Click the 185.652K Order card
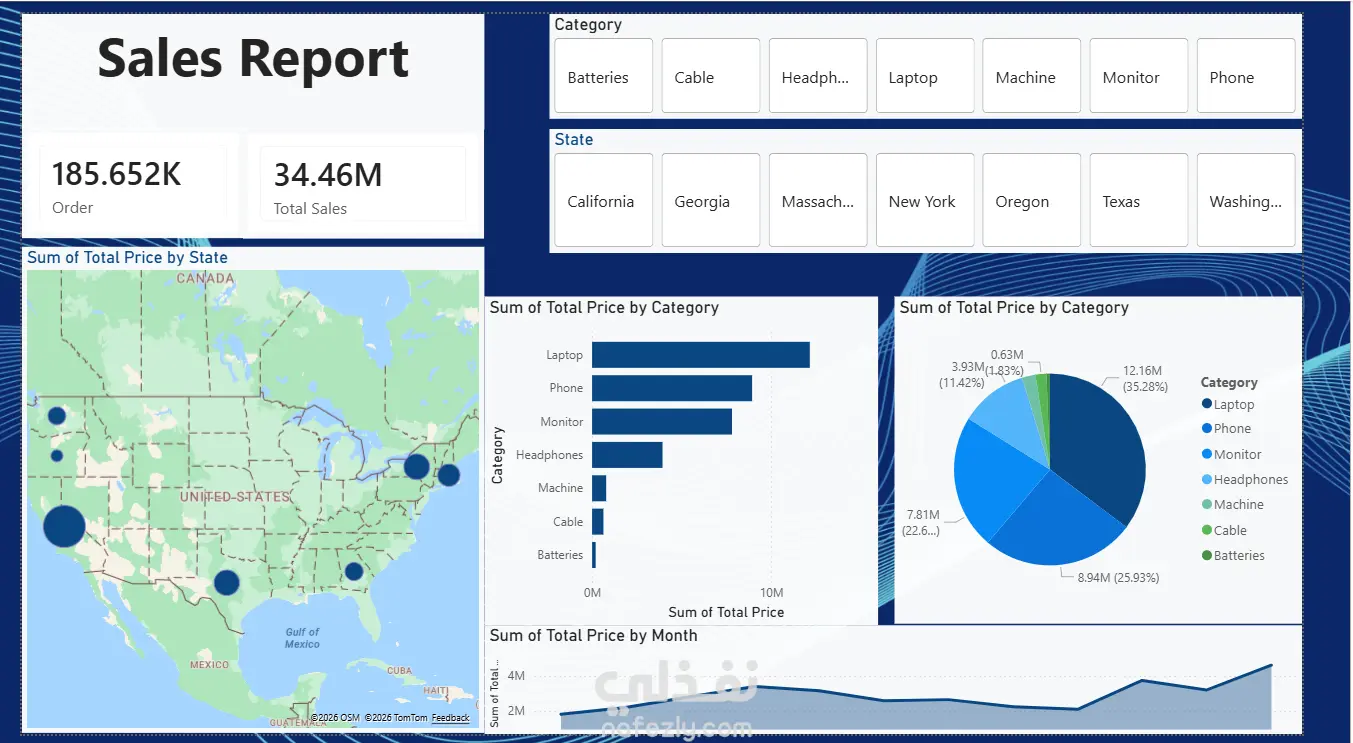The height and width of the screenshot is (743, 1353). [133, 184]
